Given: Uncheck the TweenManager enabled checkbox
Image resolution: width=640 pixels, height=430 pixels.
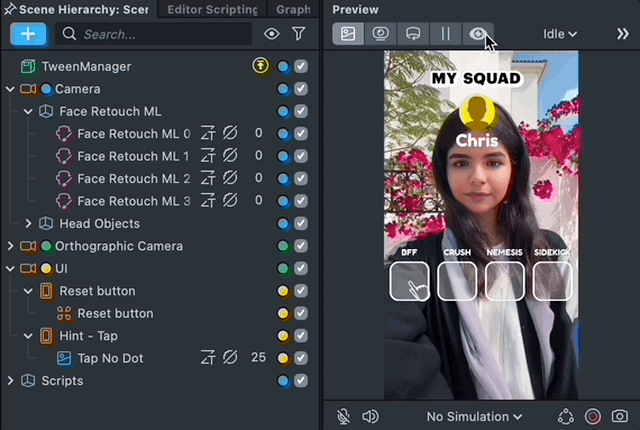Looking at the screenshot, I should tap(301, 67).
